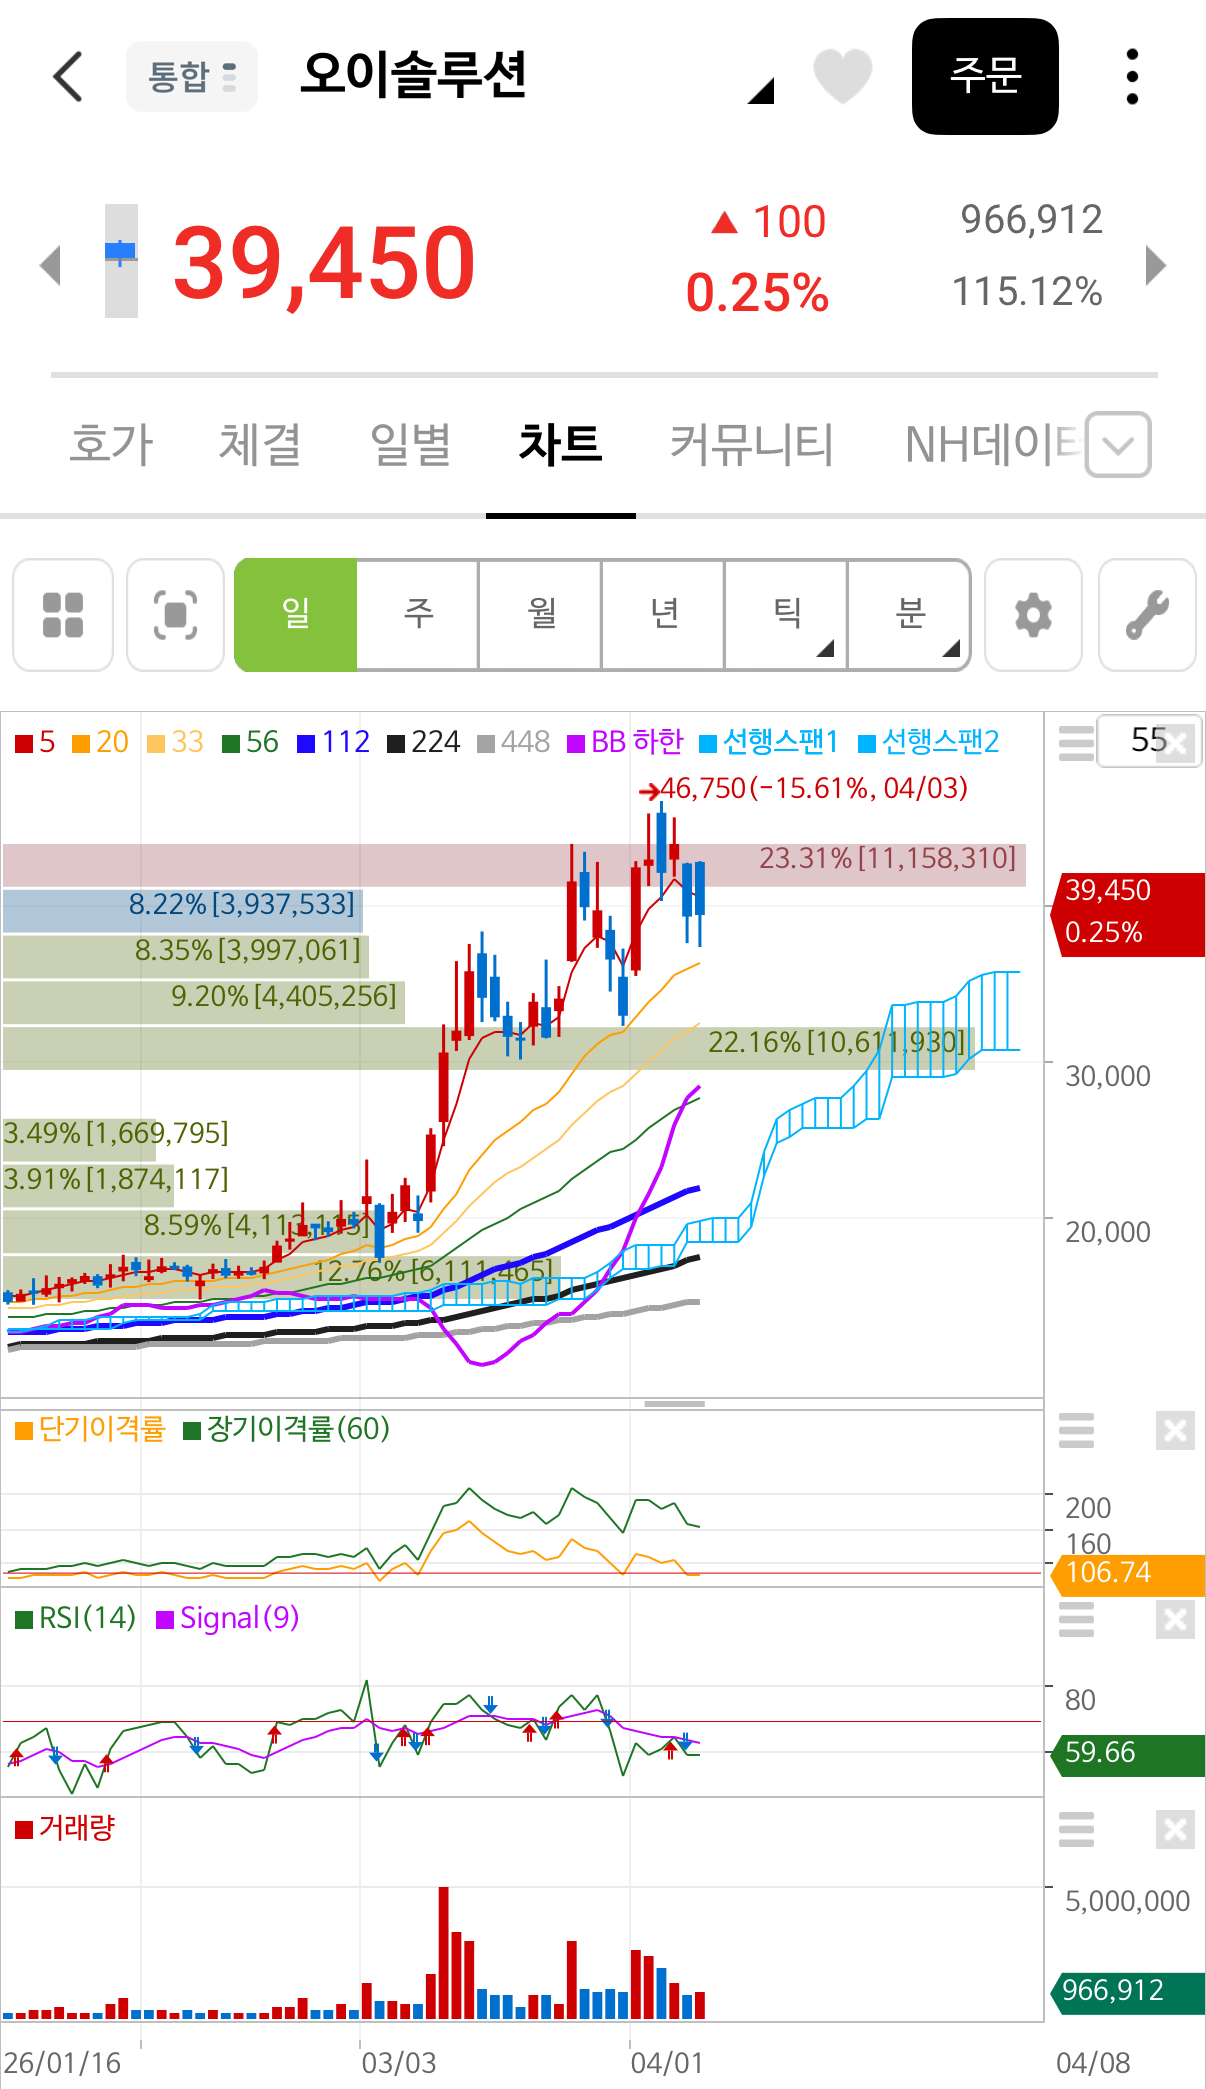This screenshot has width=1206, height=2089.
Task: Tap the 장기이격률(60) legend label
Action: pyautogui.click(x=298, y=1429)
